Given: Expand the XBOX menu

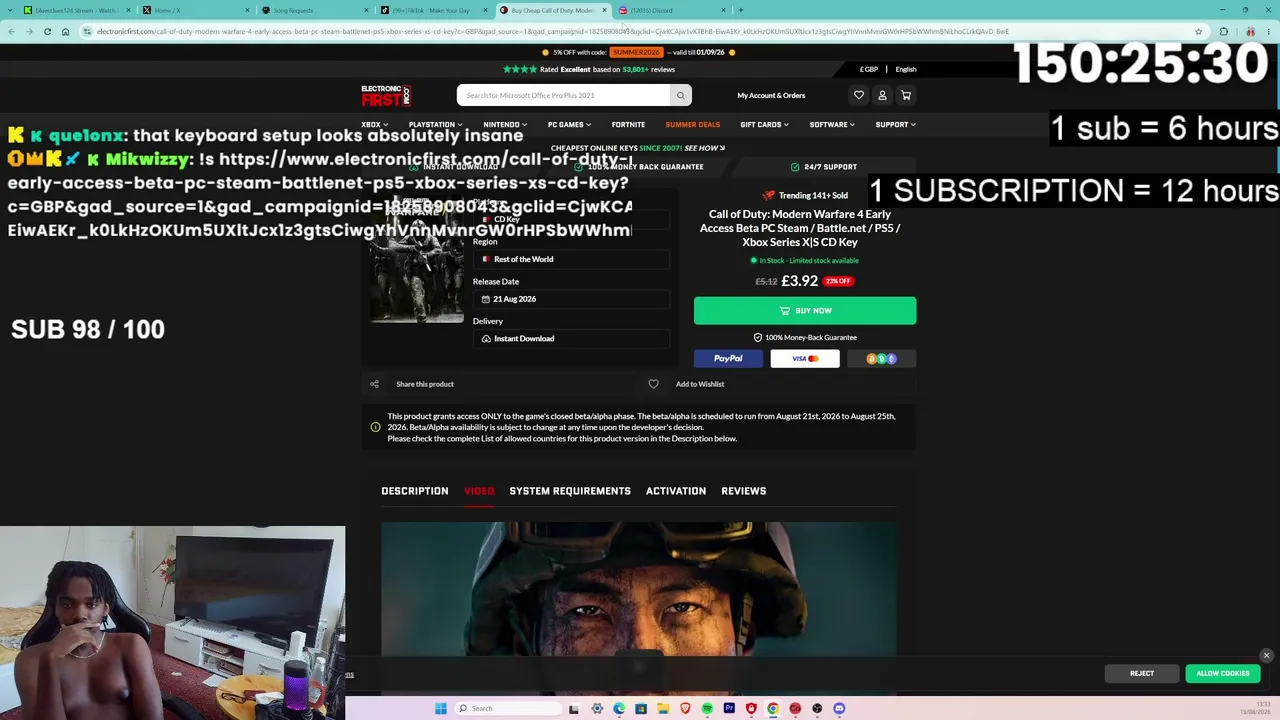Looking at the screenshot, I should pos(374,124).
